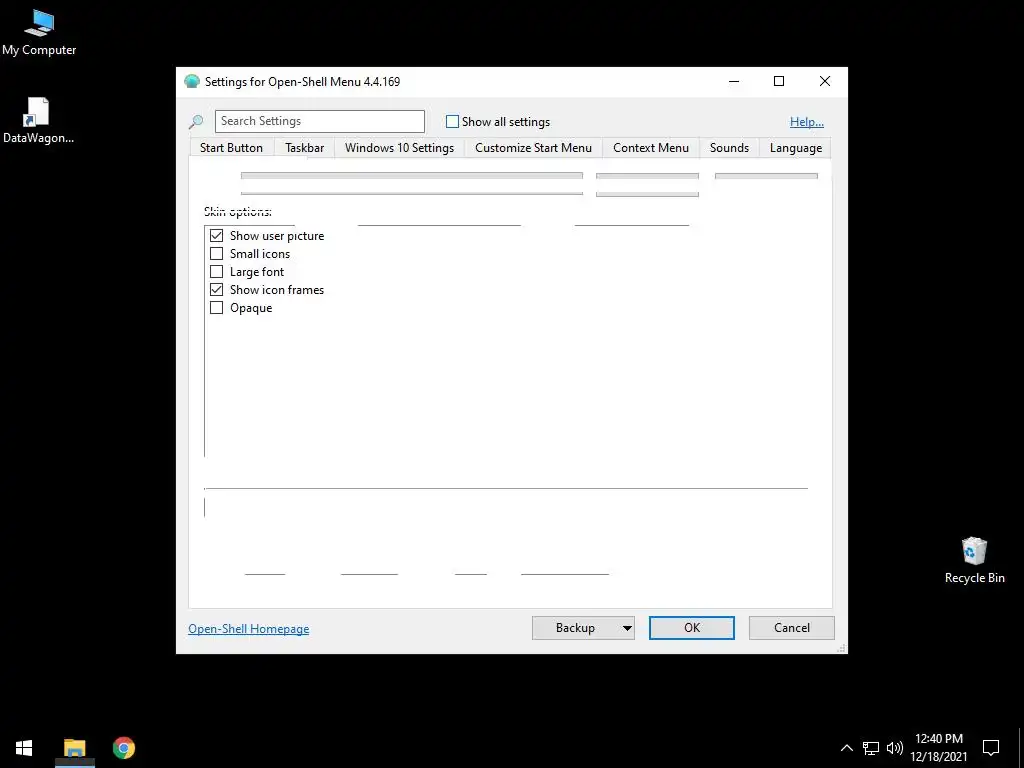Screen dimensions: 1024x768
Task: Uncheck Show icon frames option
Action: coord(216,289)
